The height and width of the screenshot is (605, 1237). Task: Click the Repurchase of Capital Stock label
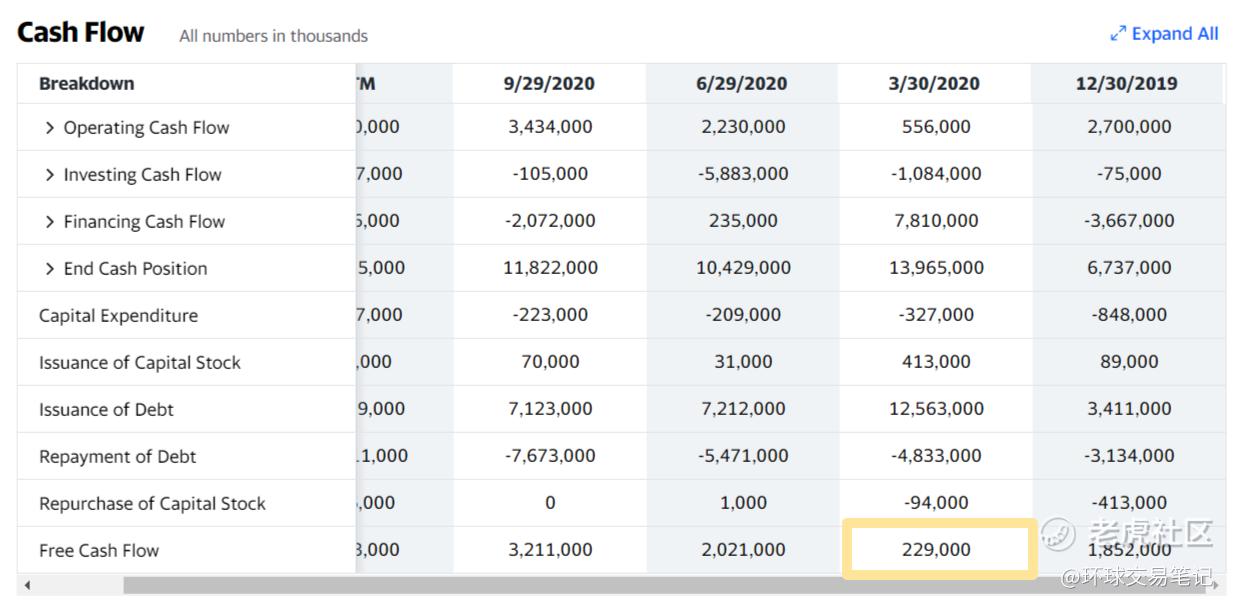[152, 504]
